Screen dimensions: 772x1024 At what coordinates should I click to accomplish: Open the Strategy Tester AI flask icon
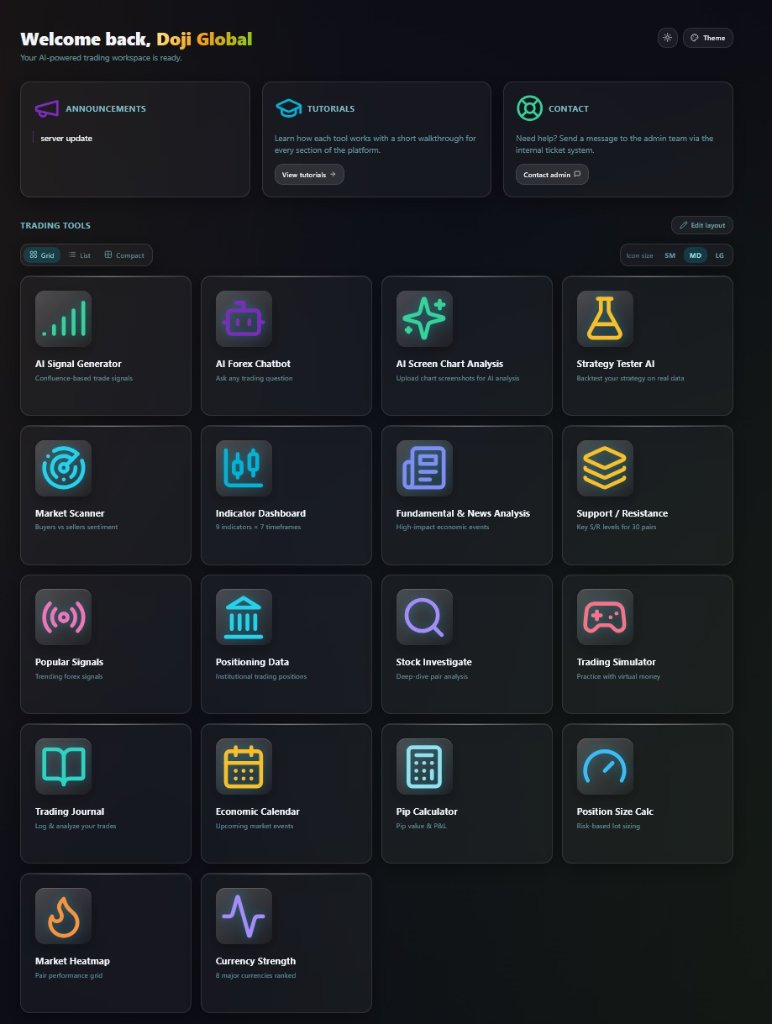(x=605, y=319)
